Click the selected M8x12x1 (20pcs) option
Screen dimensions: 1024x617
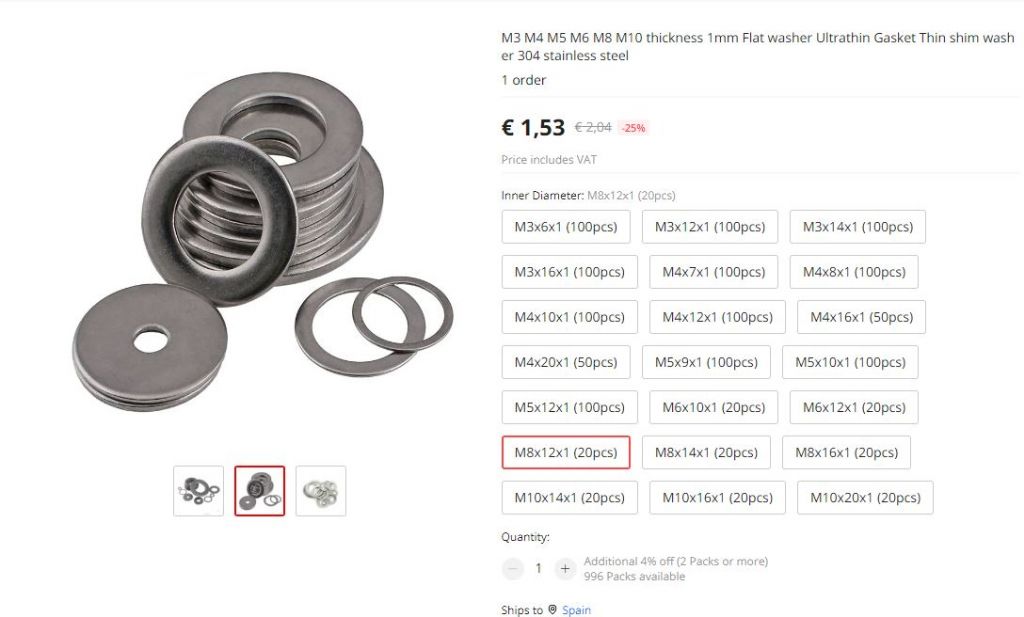566,452
